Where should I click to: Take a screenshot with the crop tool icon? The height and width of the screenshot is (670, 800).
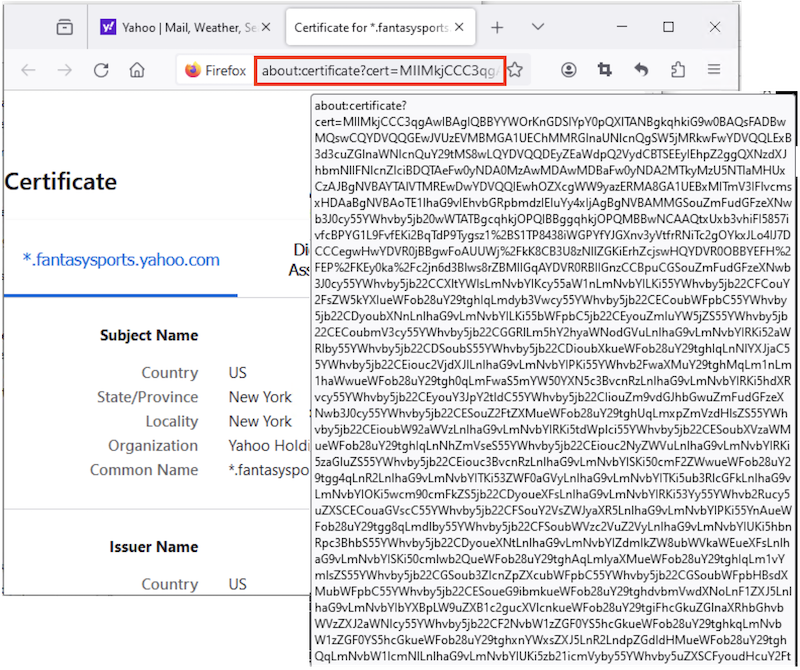point(608,70)
